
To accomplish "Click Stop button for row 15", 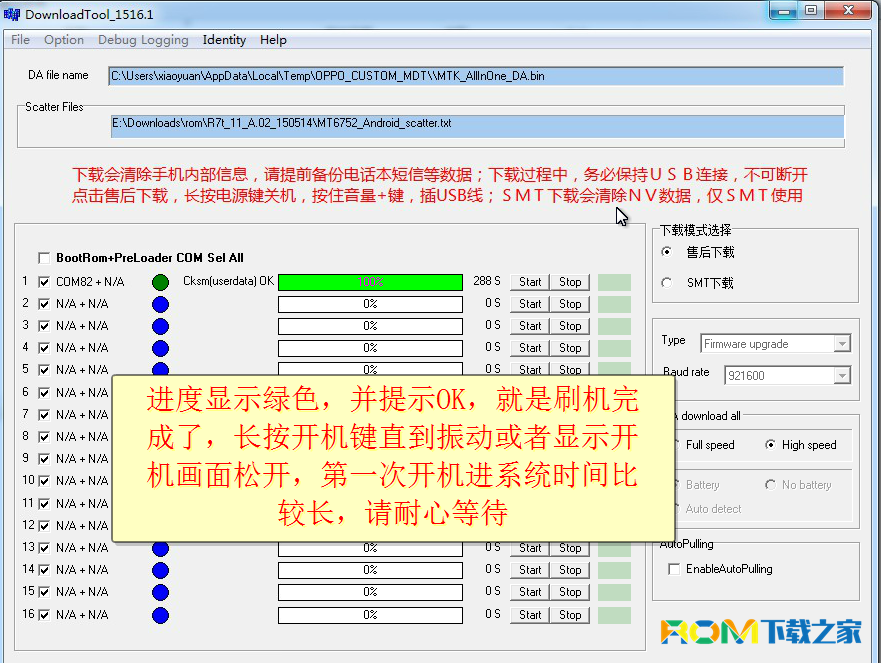I will [x=570, y=592].
